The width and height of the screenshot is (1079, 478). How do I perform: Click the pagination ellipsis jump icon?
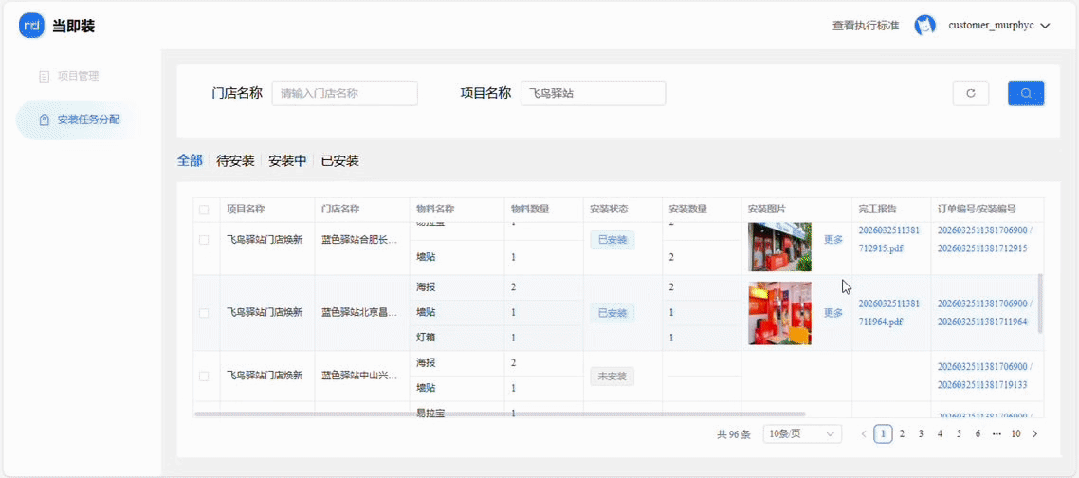click(996, 434)
